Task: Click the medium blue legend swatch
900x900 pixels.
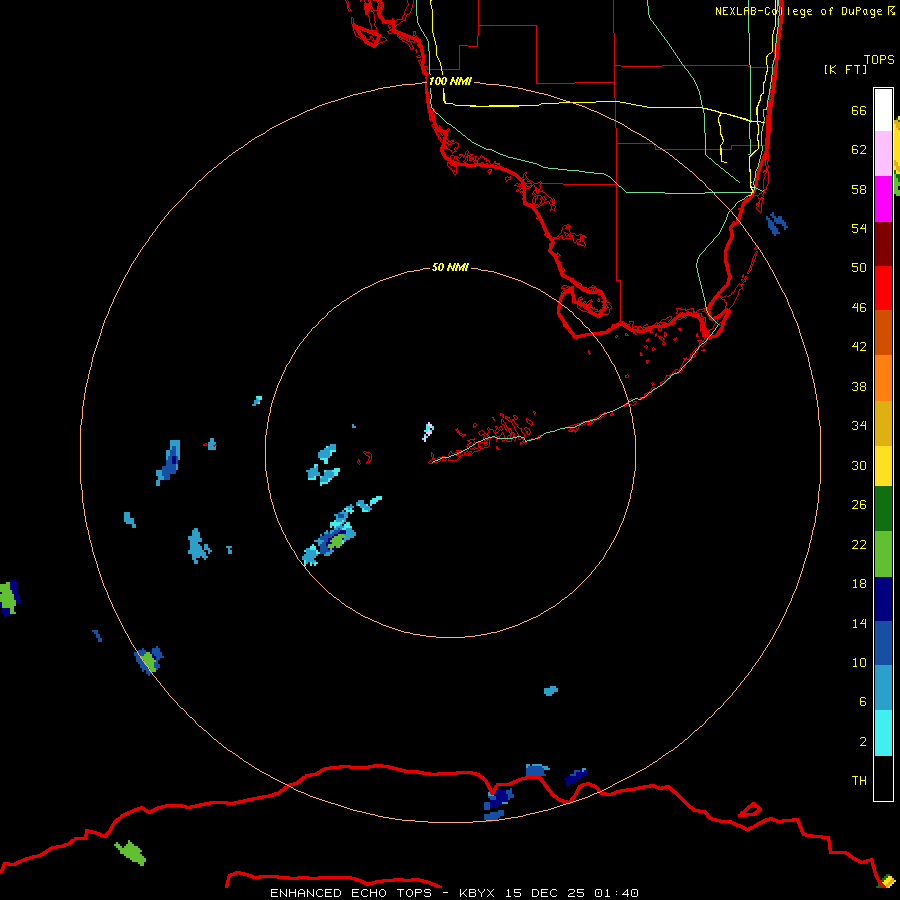Action: pyautogui.click(x=883, y=643)
